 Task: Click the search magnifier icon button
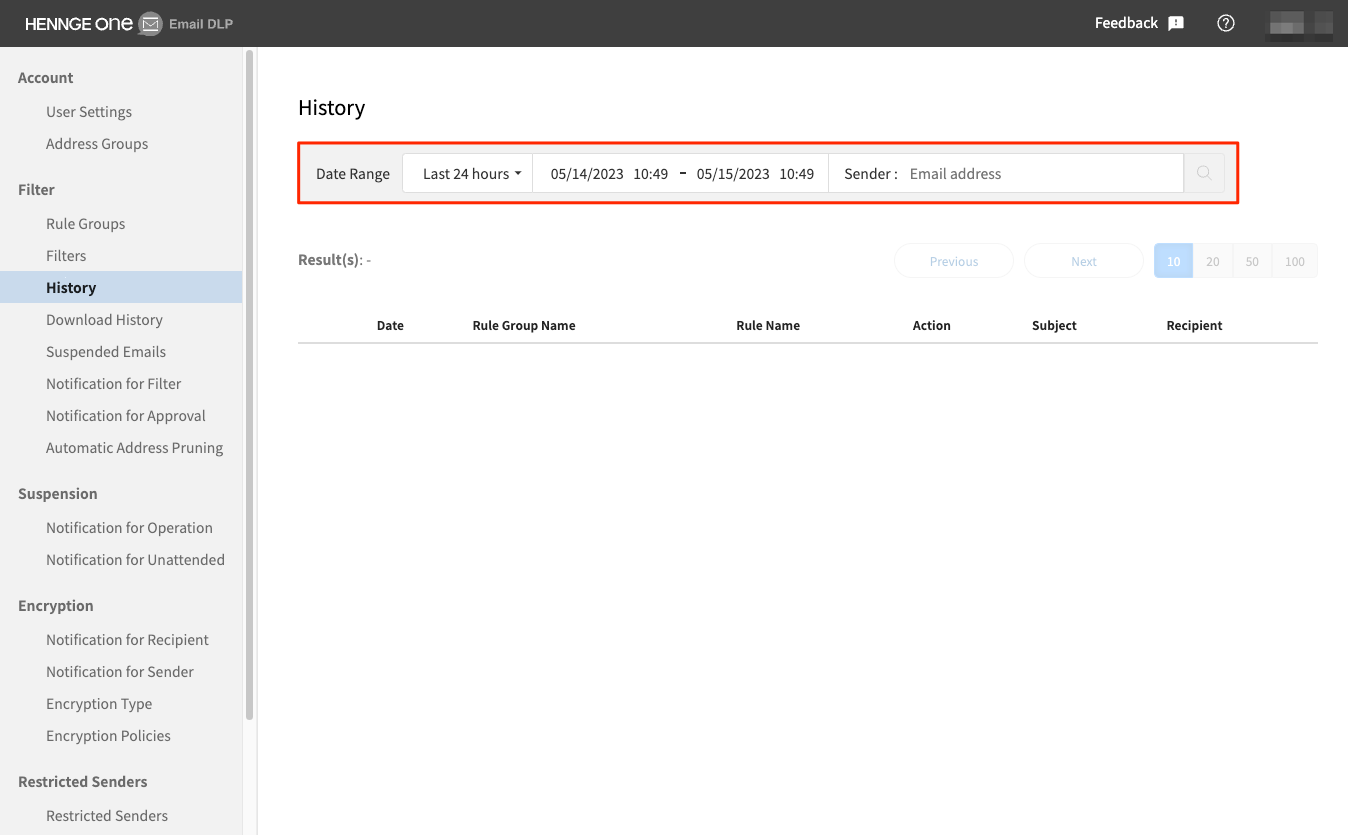pos(1204,173)
